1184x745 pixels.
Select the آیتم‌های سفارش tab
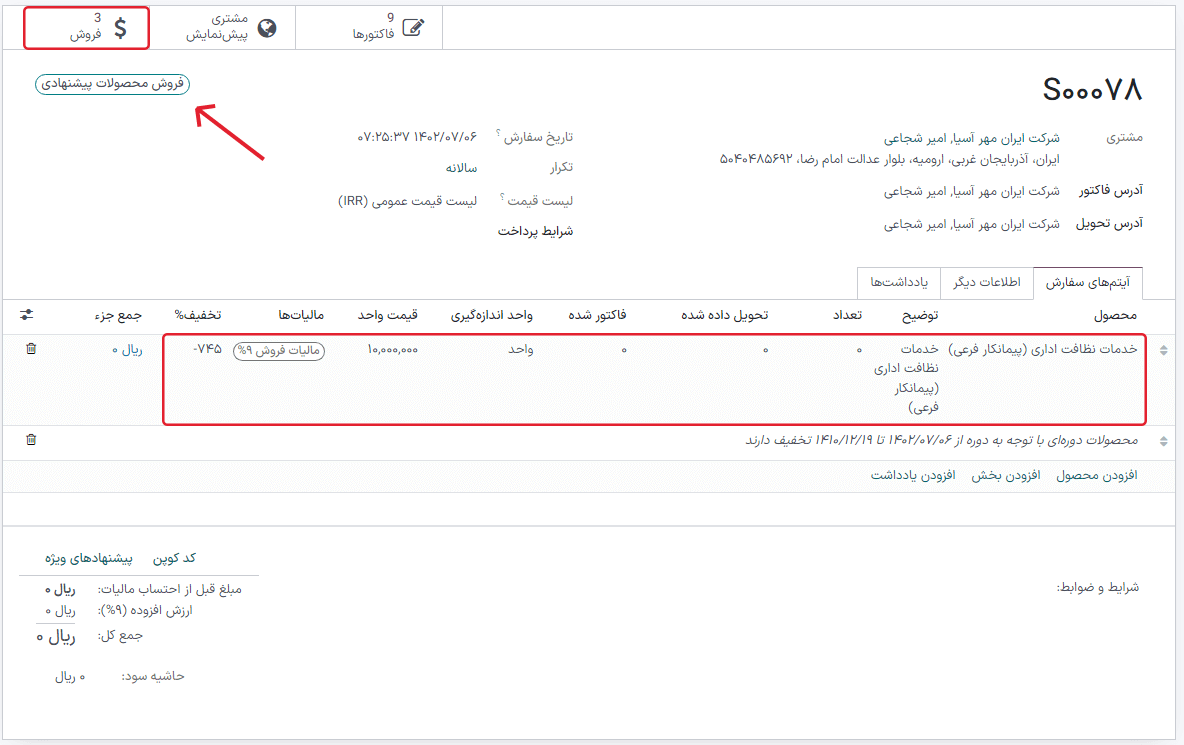click(x=1087, y=283)
